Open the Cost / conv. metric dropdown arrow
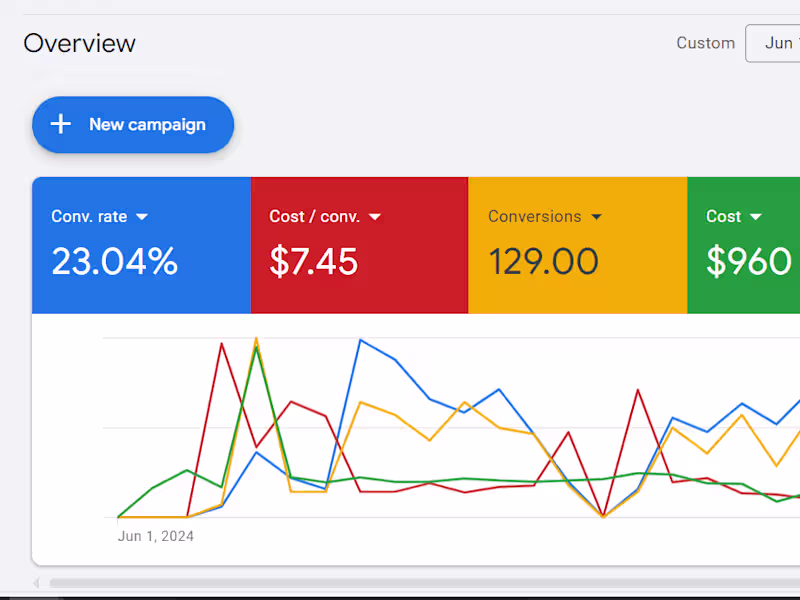The image size is (800, 600). [374, 217]
